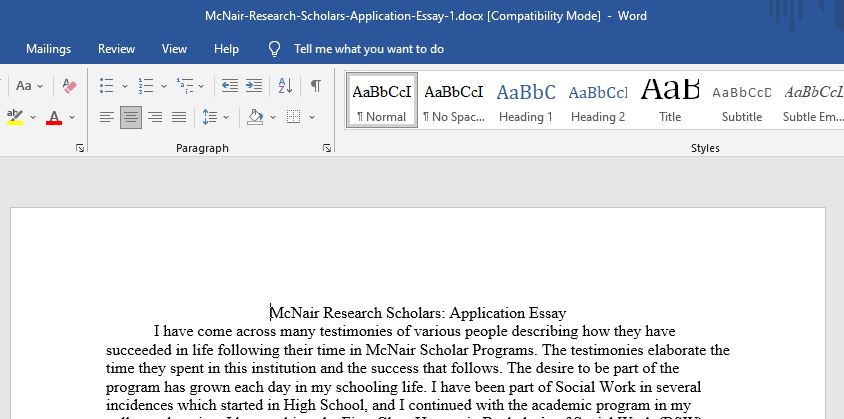844x419 pixels.
Task: Open the Mailings tab
Action: (48, 49)
